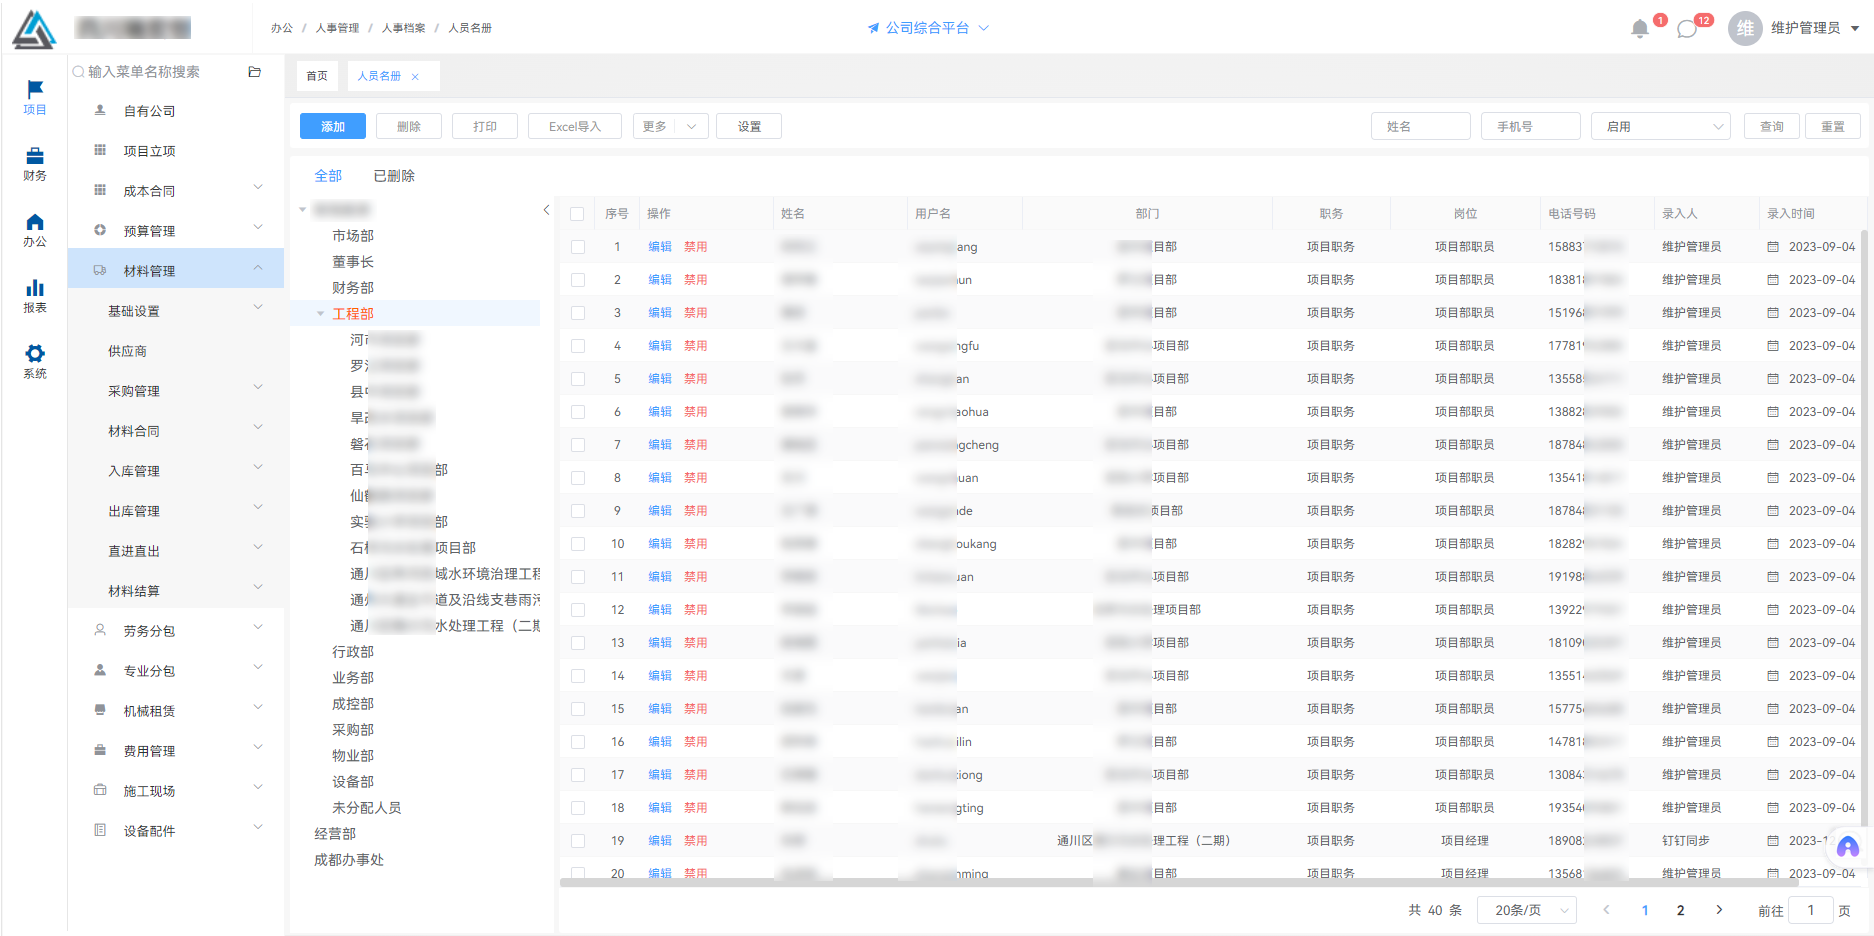Click the 项目立项 grid icon
This screenshot has width=1874, height=936.
100,151
